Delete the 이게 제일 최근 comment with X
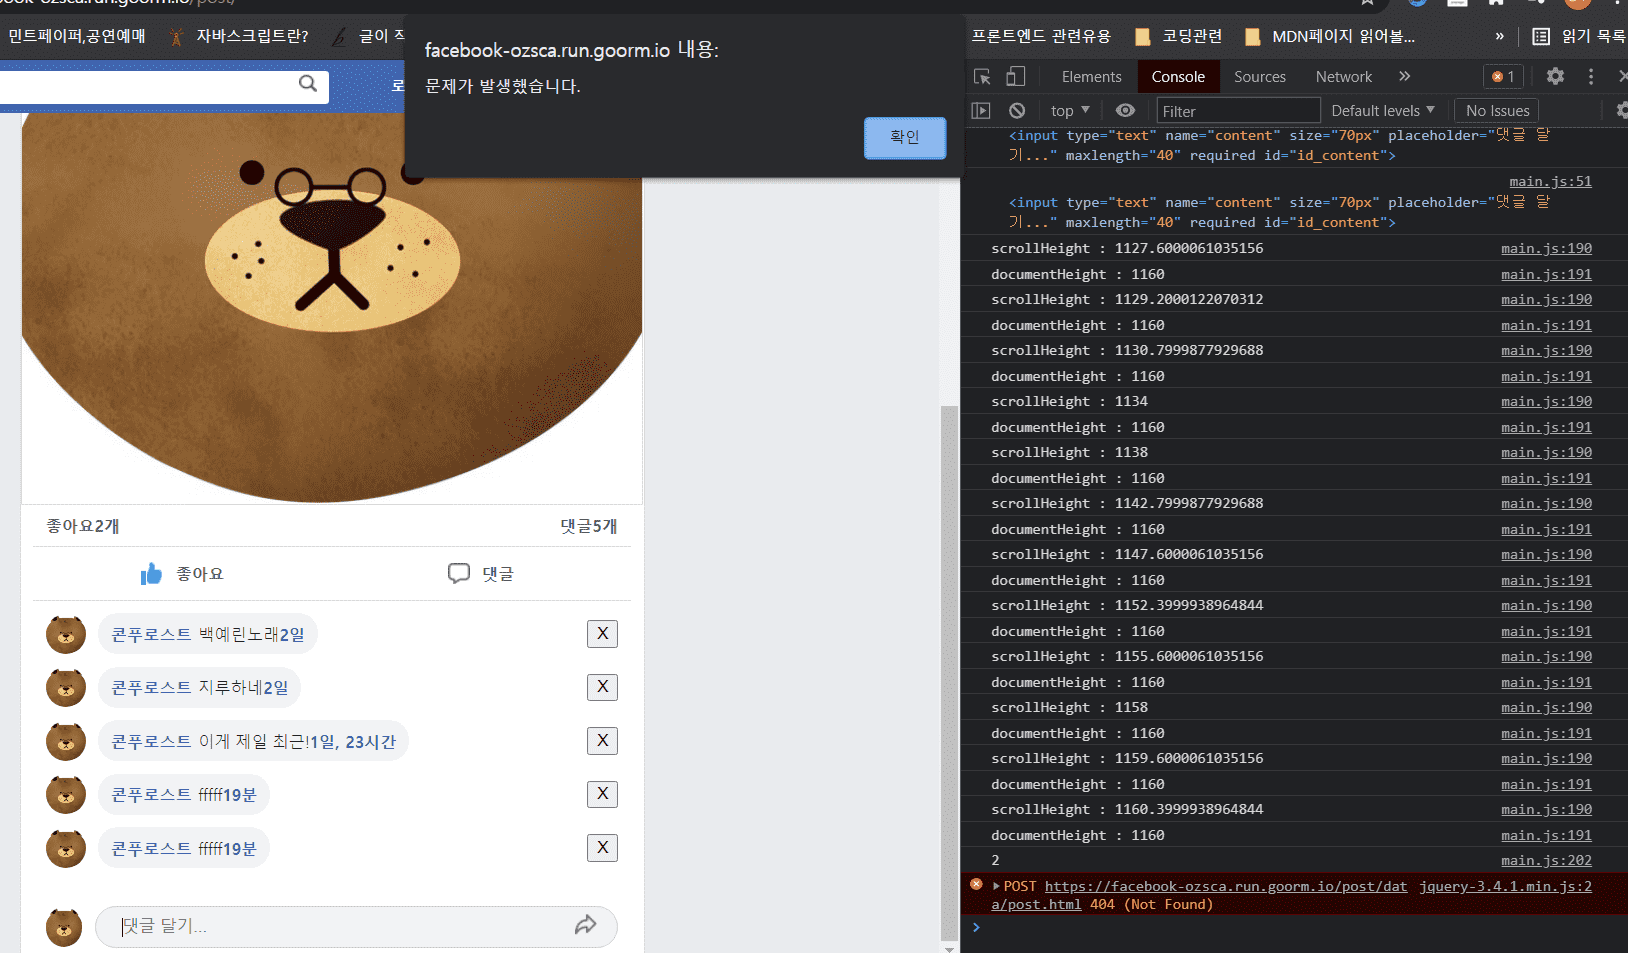1628x953 pixels. (602, 741)
